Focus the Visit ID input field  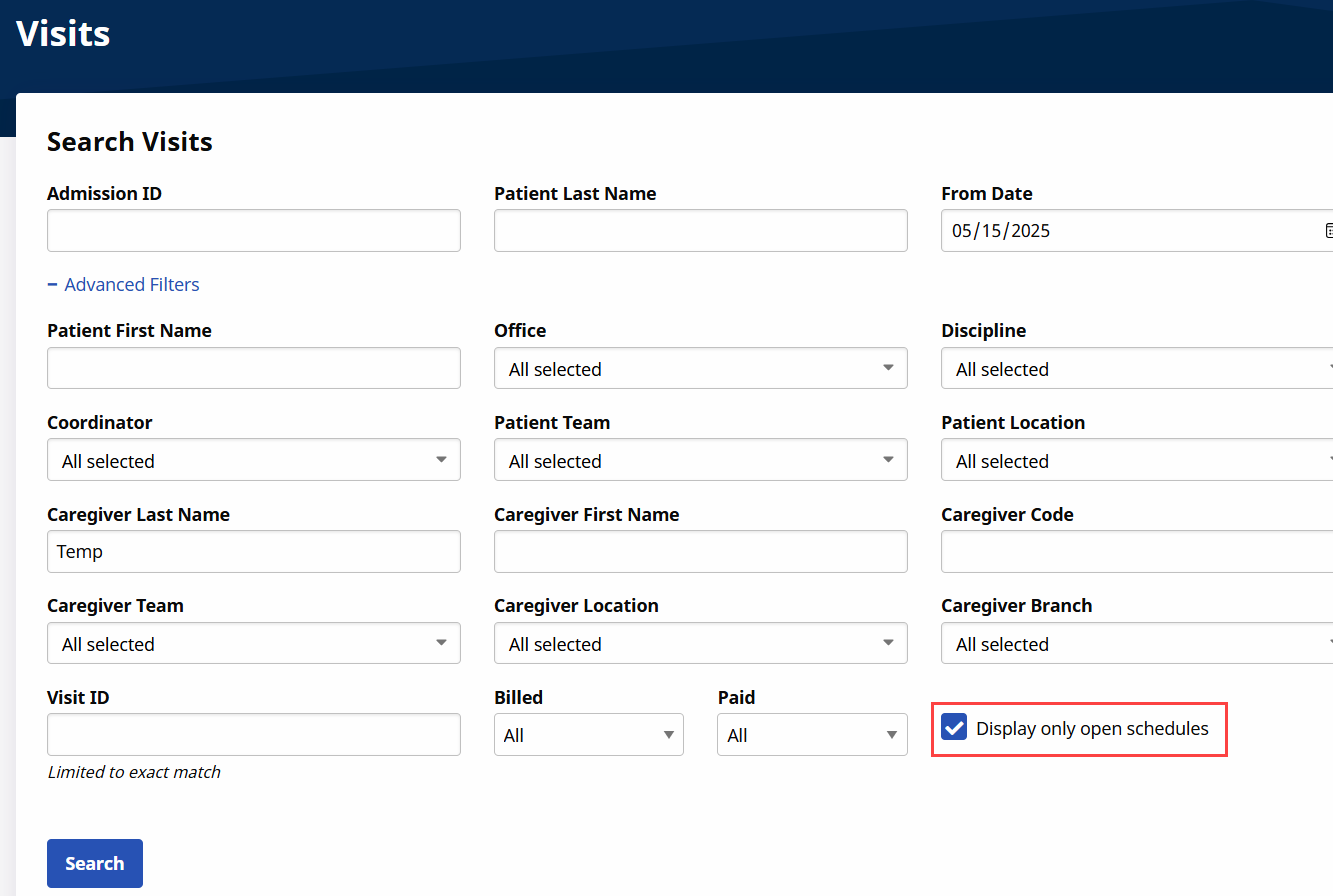point(253,735)
